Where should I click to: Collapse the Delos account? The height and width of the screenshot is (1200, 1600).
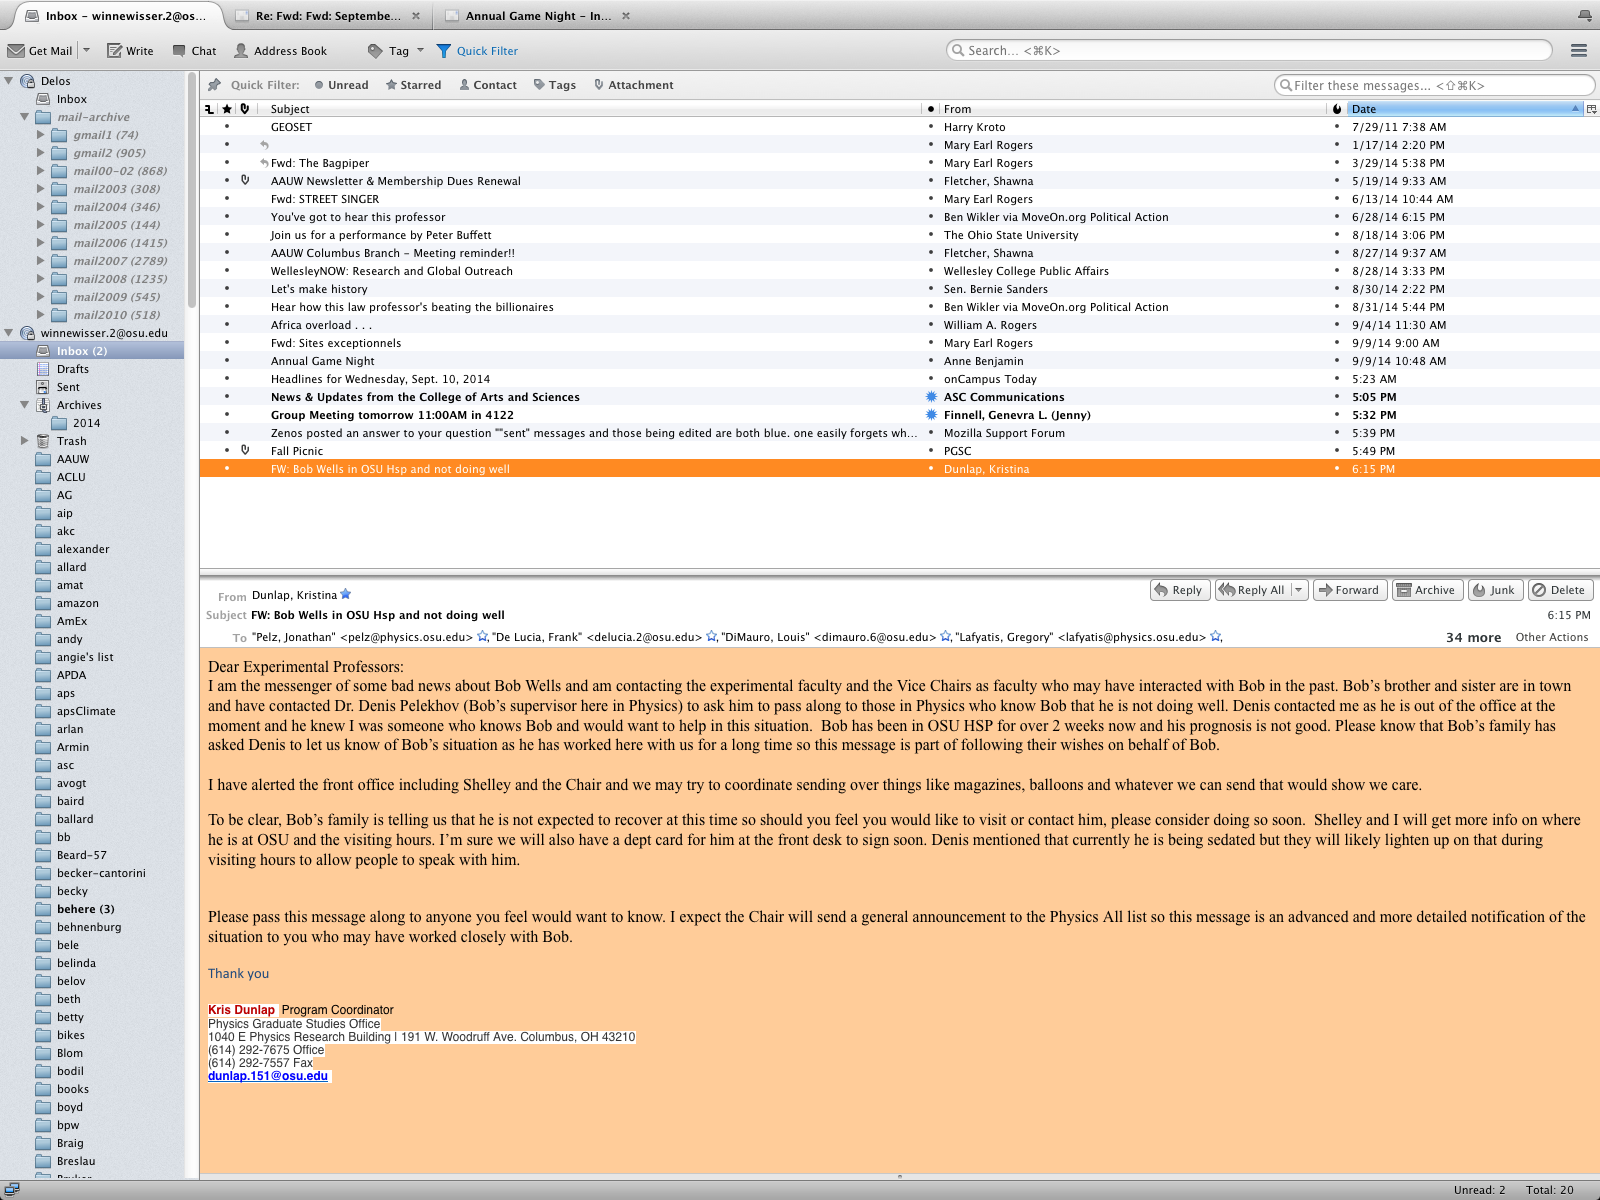pyautogui.click(x=9, y=81)
